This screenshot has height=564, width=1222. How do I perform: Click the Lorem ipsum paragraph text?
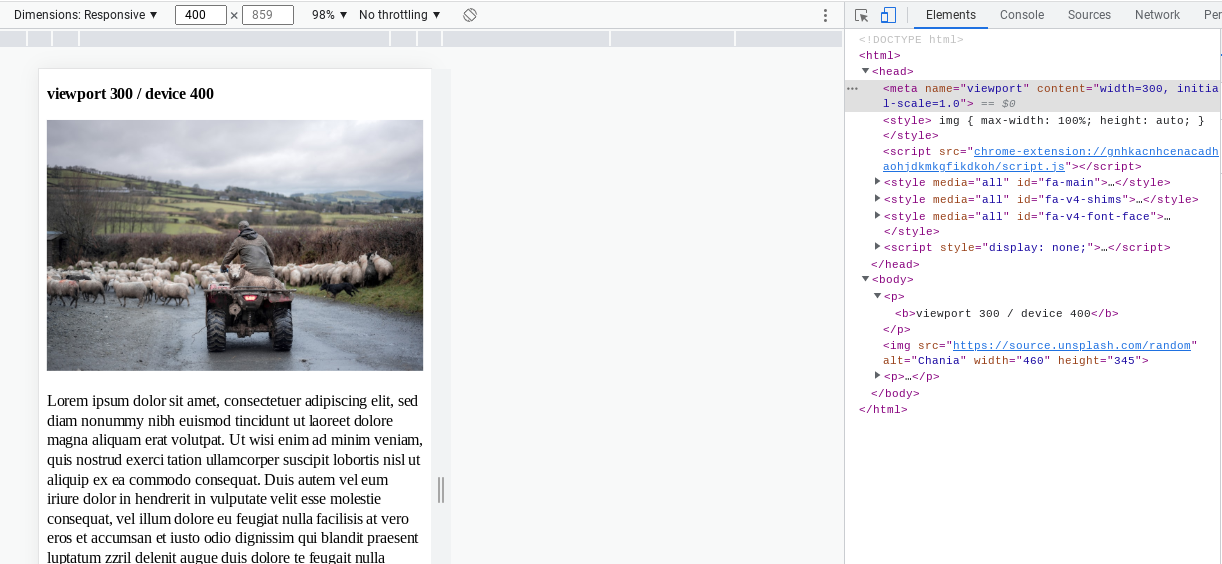click(234, 478)
